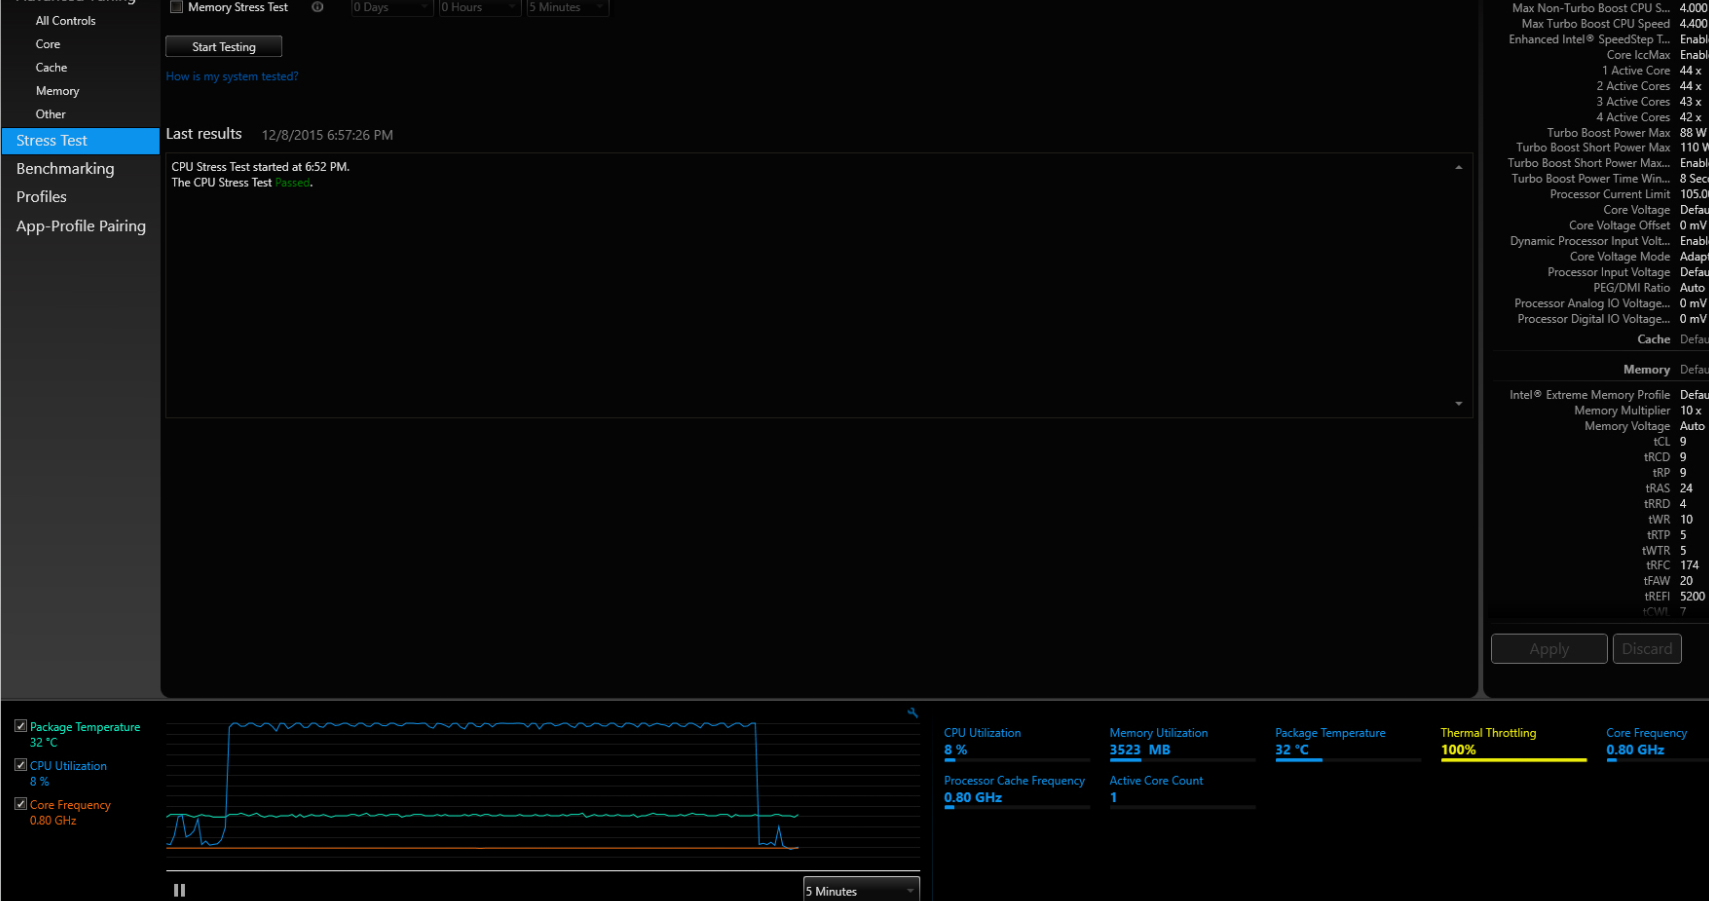1709x901 pixels.
Task: Click the Active Core Count tile
Action: pyautogui.click(x=1182, y=790)
